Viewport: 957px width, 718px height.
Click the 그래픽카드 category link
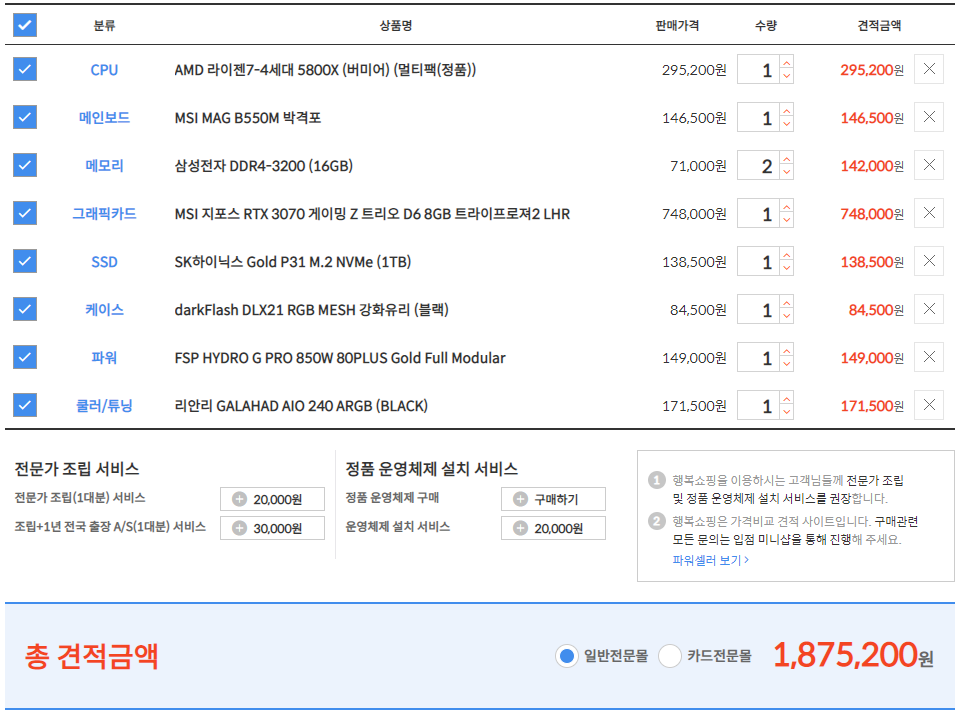(104, 214)
